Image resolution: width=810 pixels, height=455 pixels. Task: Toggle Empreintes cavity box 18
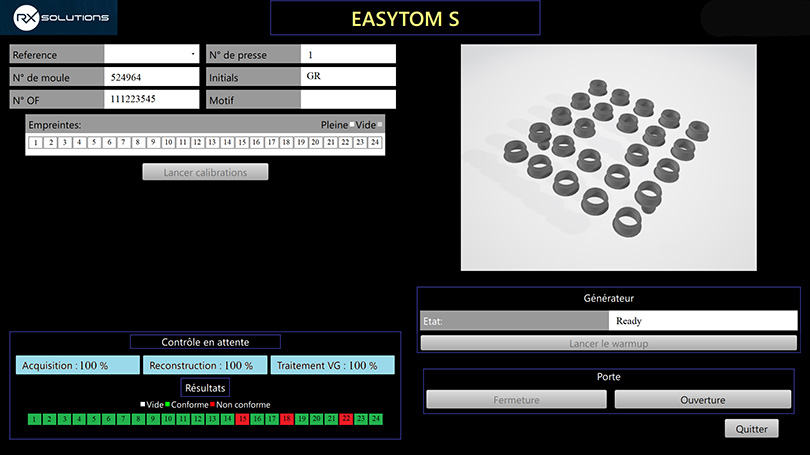point(286,142)
